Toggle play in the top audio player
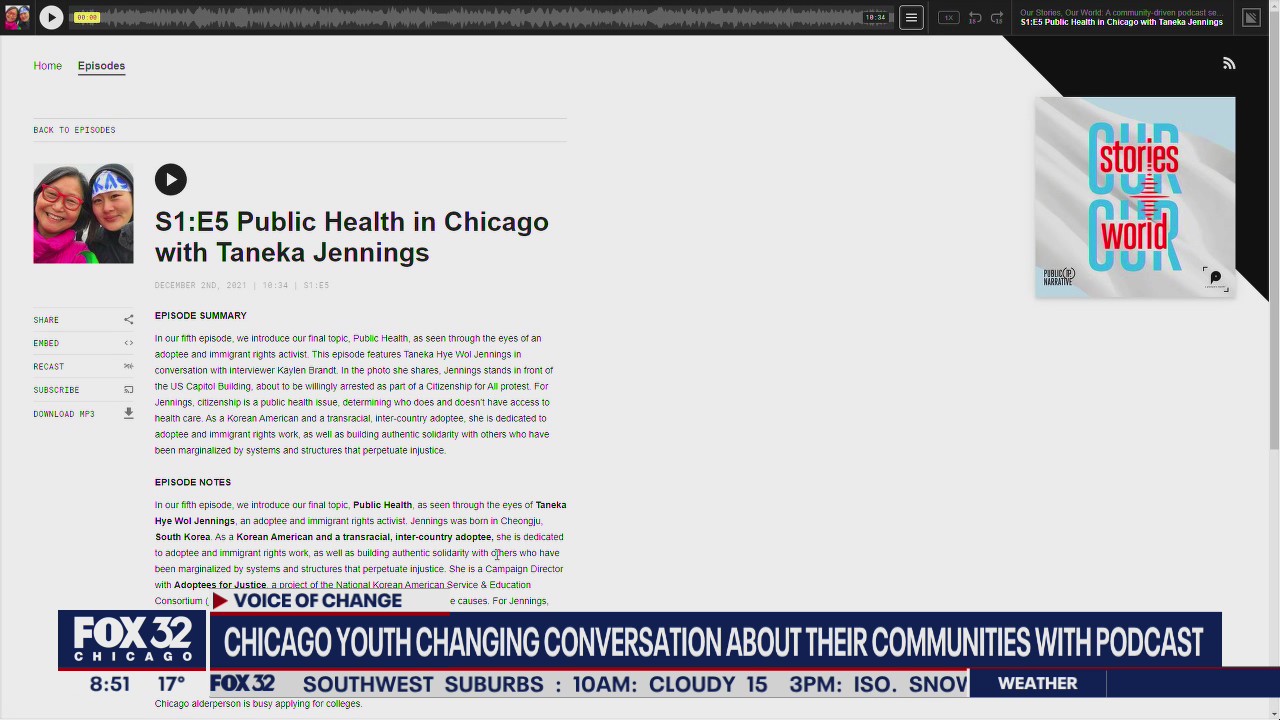This screenshot has height=720, width=1280. click(50, 17)
